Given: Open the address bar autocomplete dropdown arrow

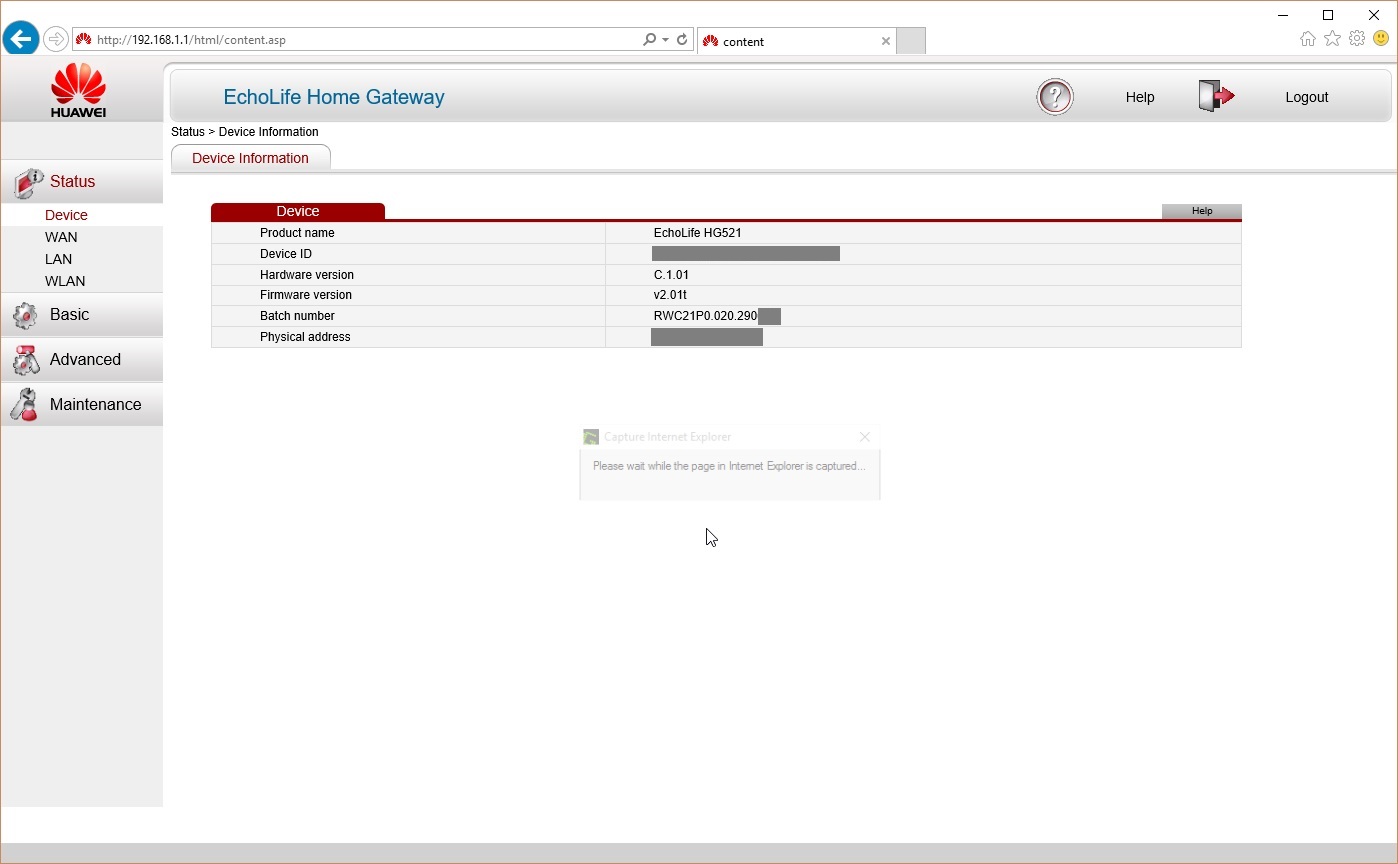Looking at the screenshot, I should 665,40.
